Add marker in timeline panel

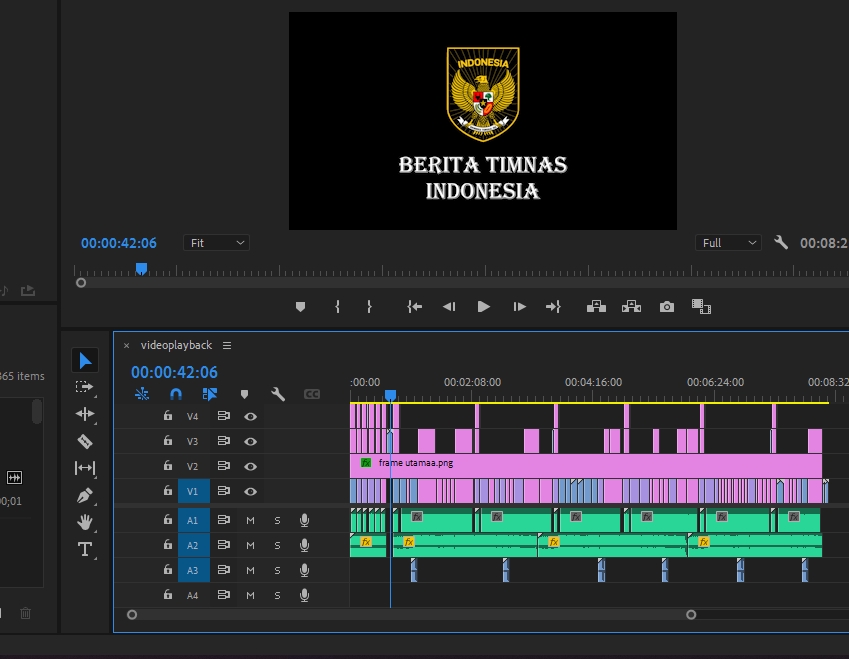point(244,394)
